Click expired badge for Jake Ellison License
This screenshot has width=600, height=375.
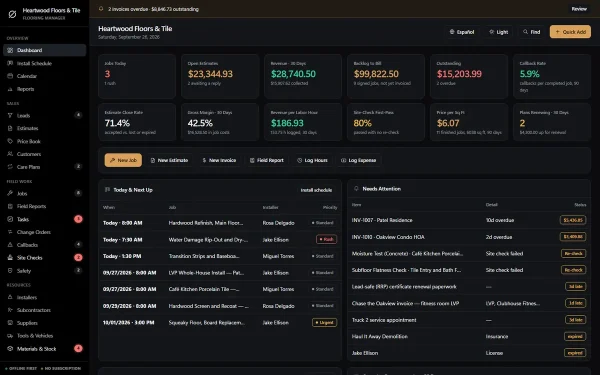click(575, 353)
